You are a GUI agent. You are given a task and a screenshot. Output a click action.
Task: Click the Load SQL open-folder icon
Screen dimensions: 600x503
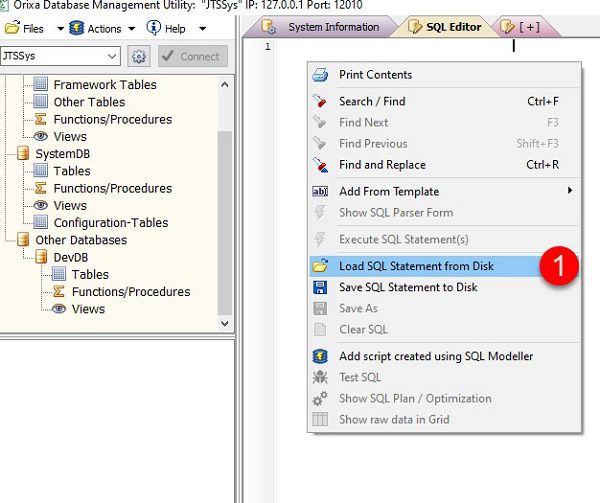pyautogui.click(x=320, y=266)
